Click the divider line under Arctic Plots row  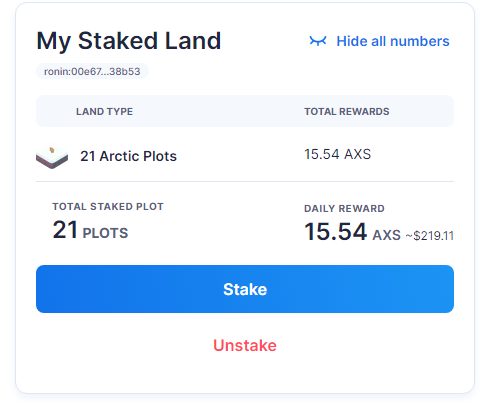coord(245,182)
